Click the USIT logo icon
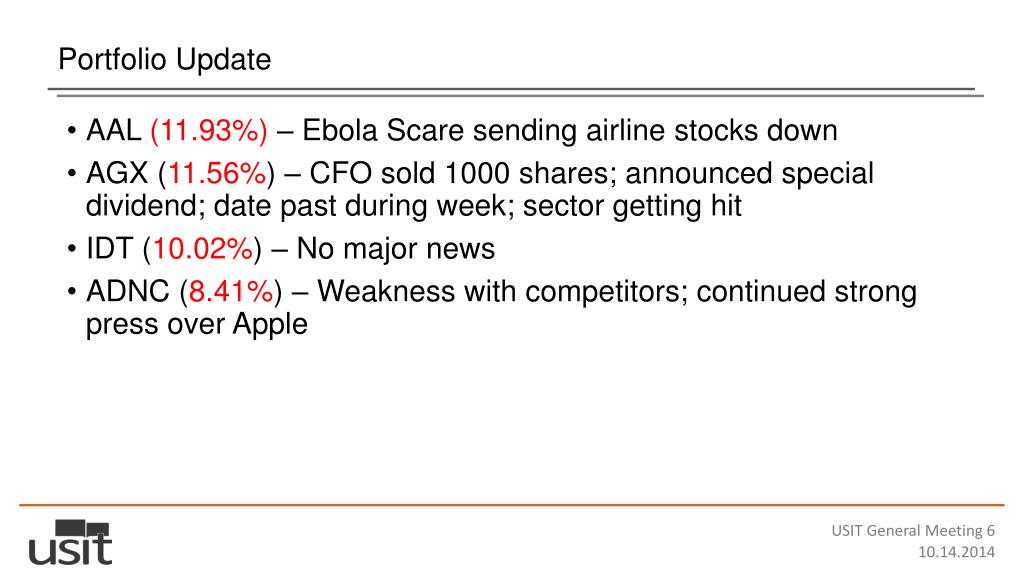 [71, 542]
